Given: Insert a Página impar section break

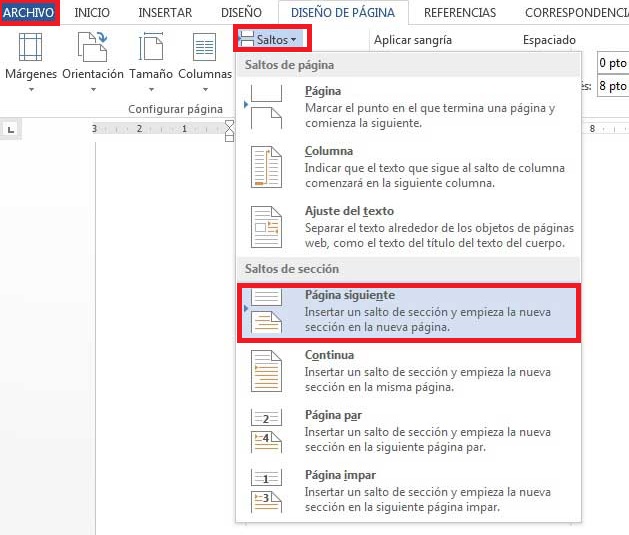Looking at the screenshot, I should point(408,491).
